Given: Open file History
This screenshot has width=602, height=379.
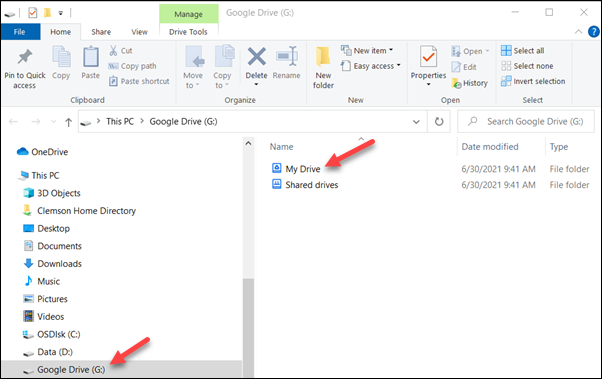Looking at the screenshot, I should pos(469,83).
